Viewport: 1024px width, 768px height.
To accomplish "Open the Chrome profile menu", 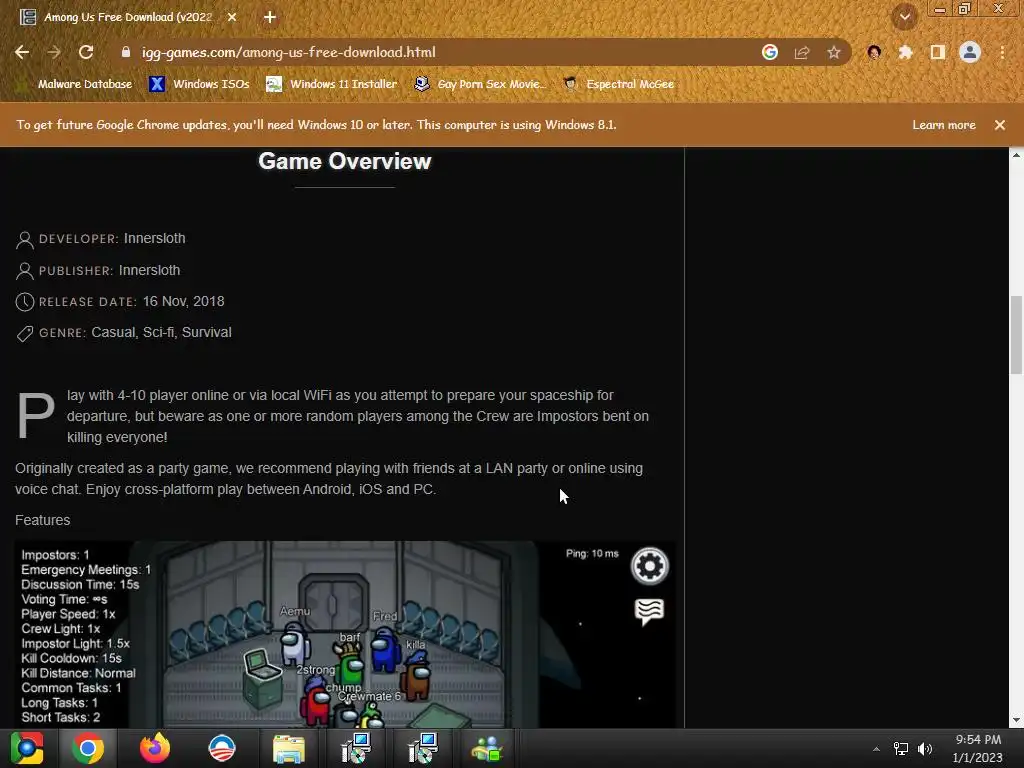I will pos(970,52).
